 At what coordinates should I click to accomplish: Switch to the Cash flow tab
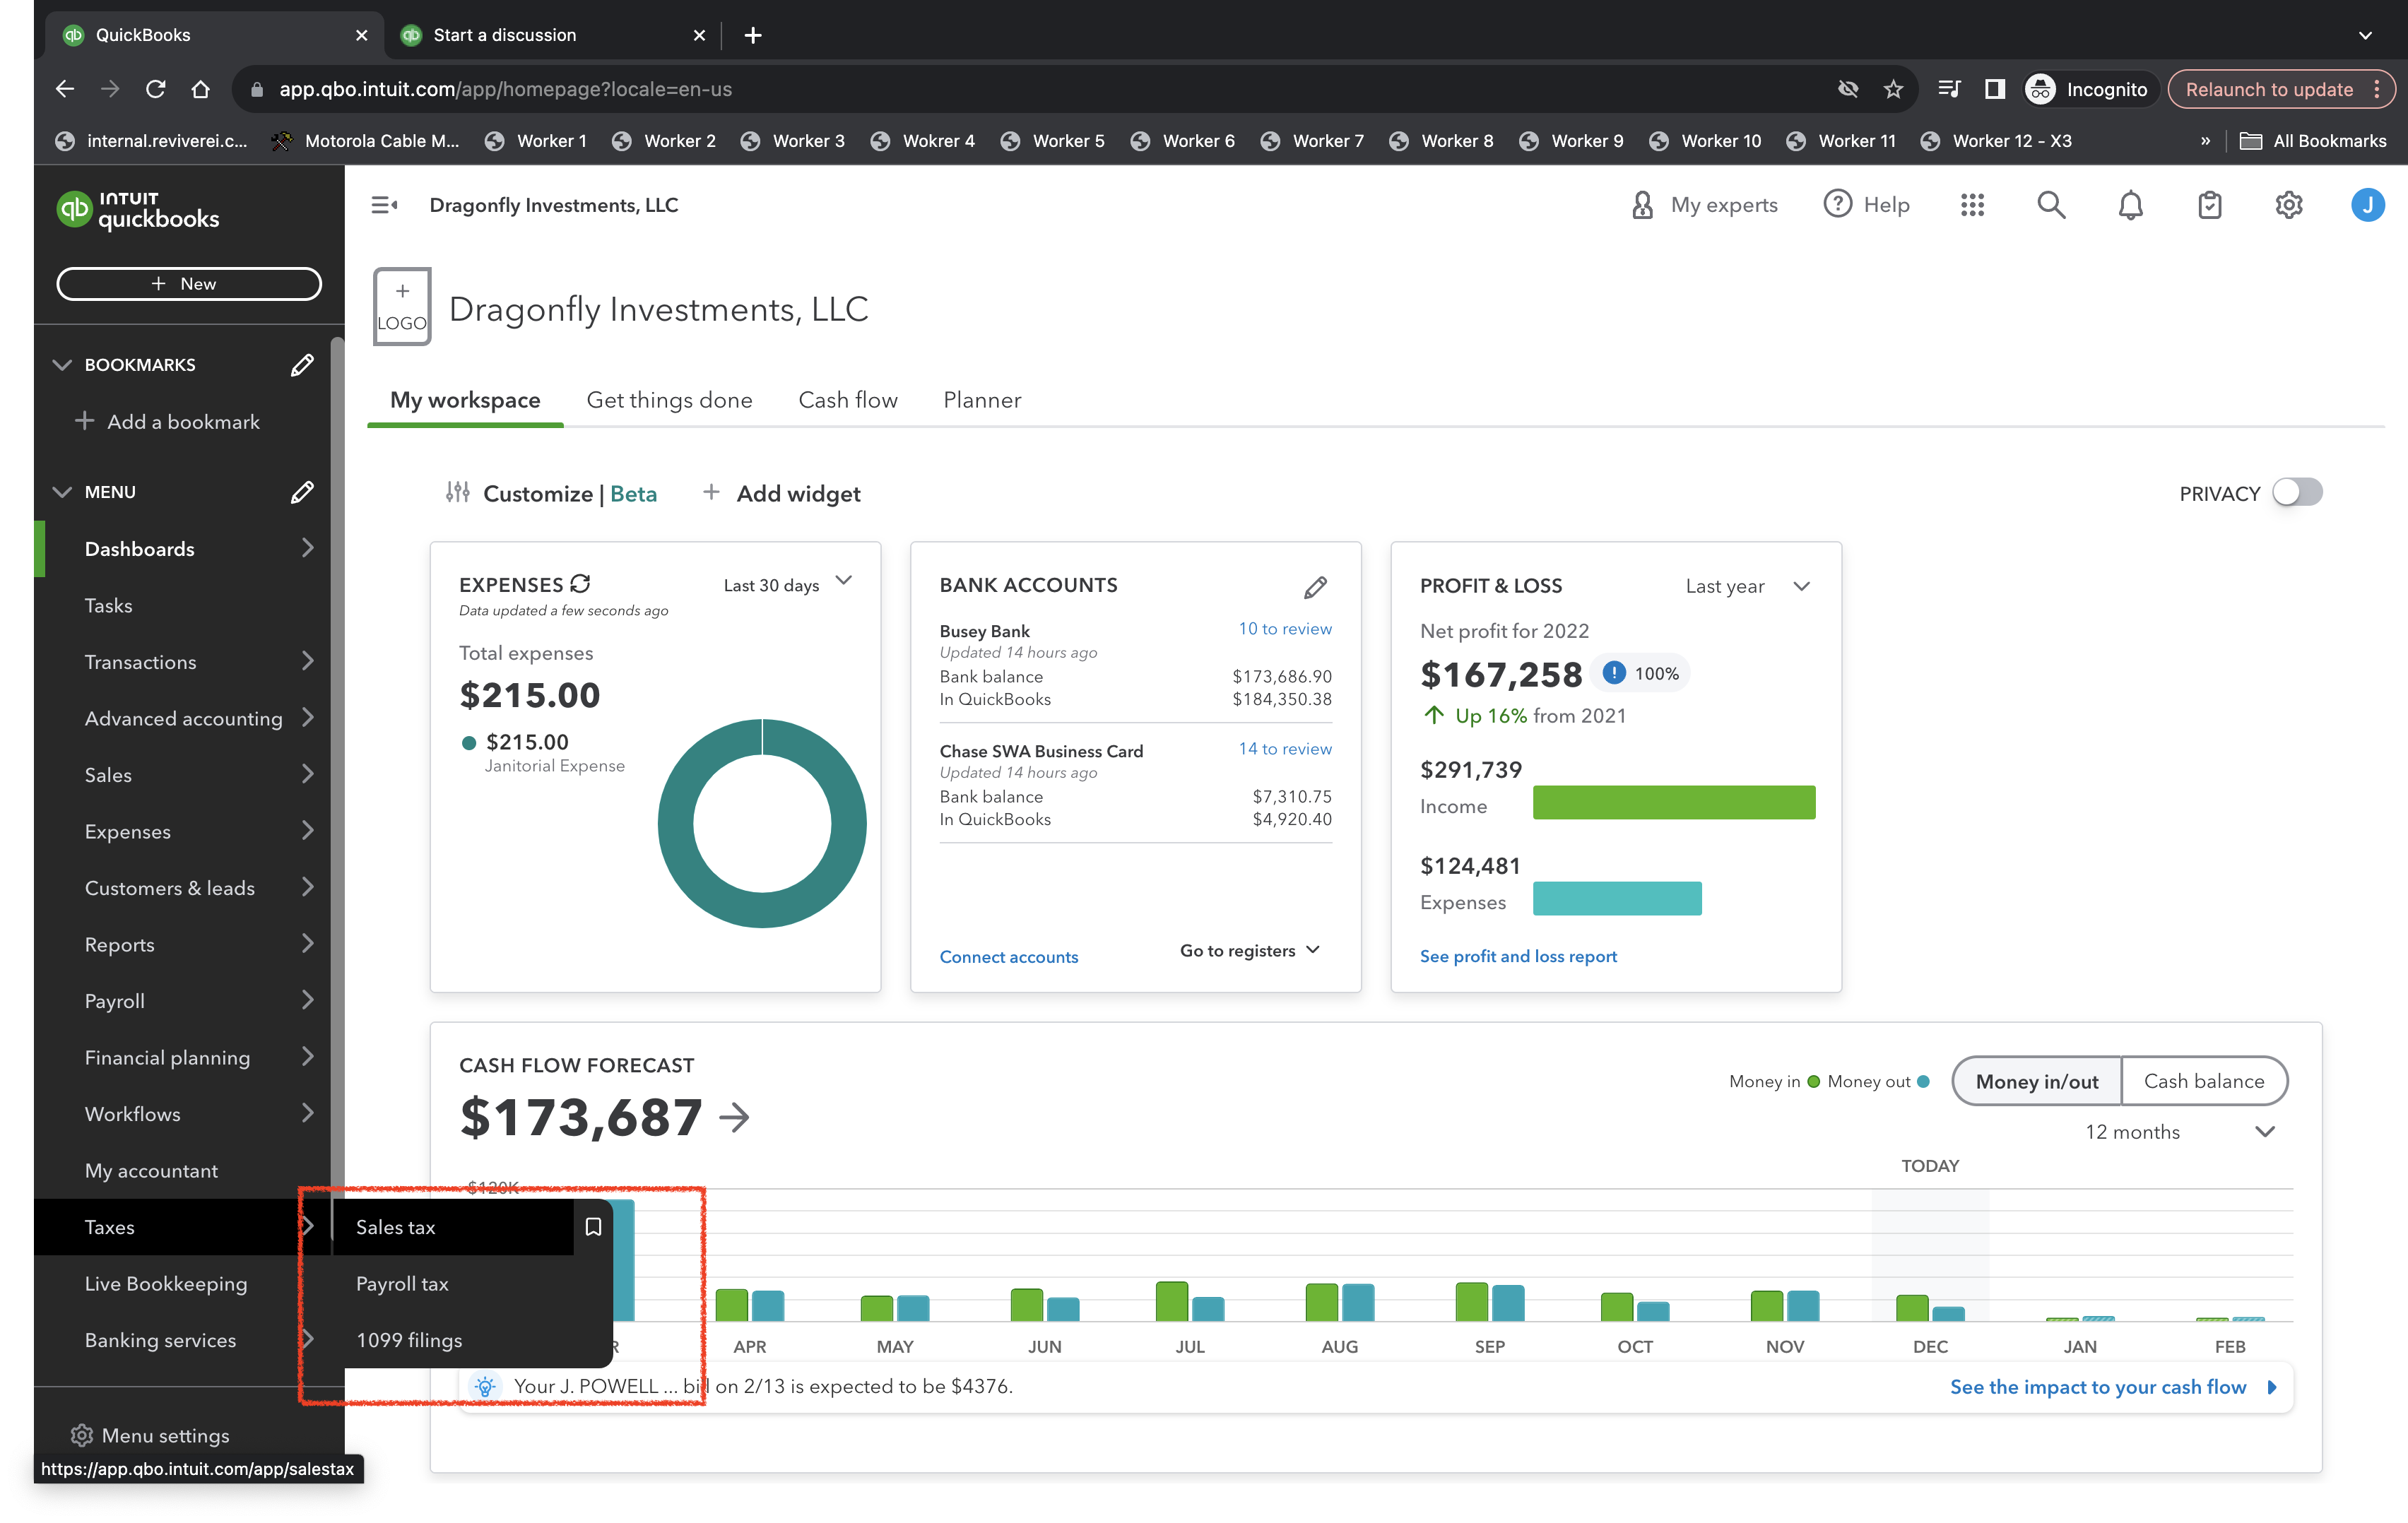(x=847, y=400)
